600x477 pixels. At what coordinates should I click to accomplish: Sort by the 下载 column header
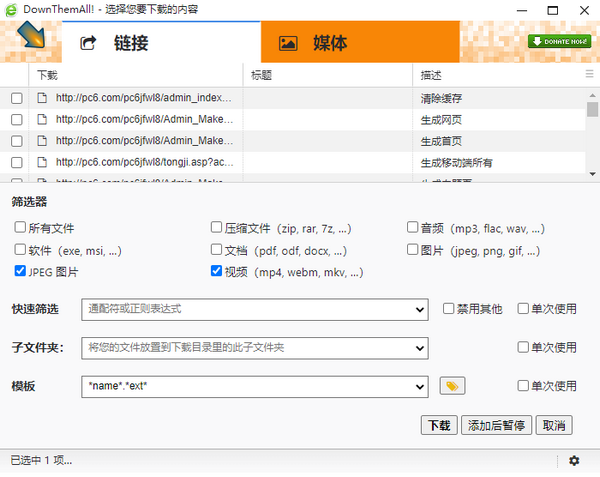click(x=135, y=75)
